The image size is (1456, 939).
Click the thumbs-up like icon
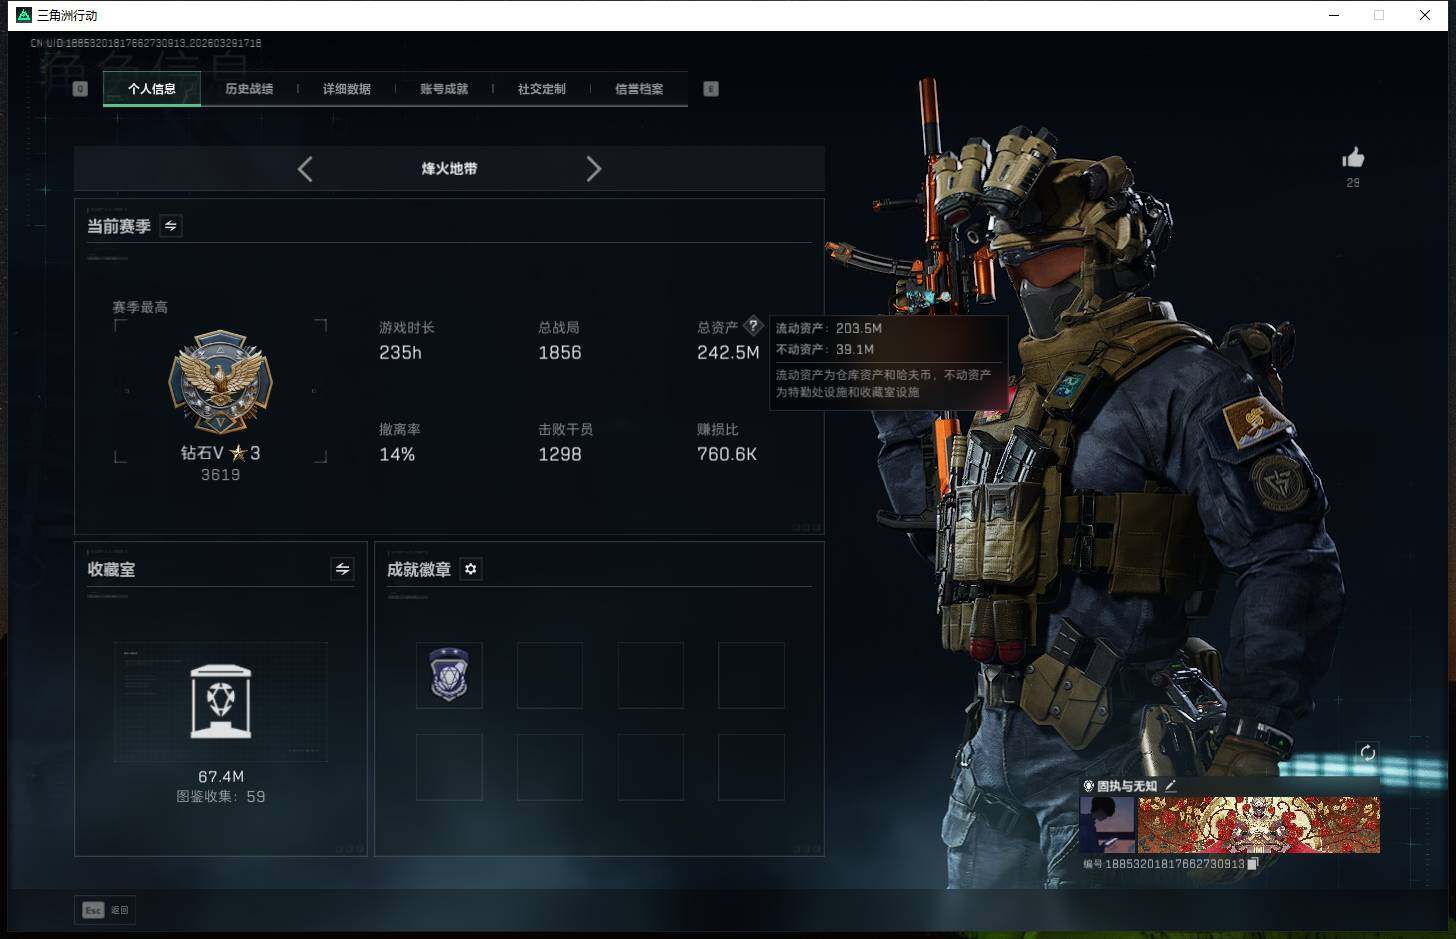pyautogui.click(x=1353, y=158)
